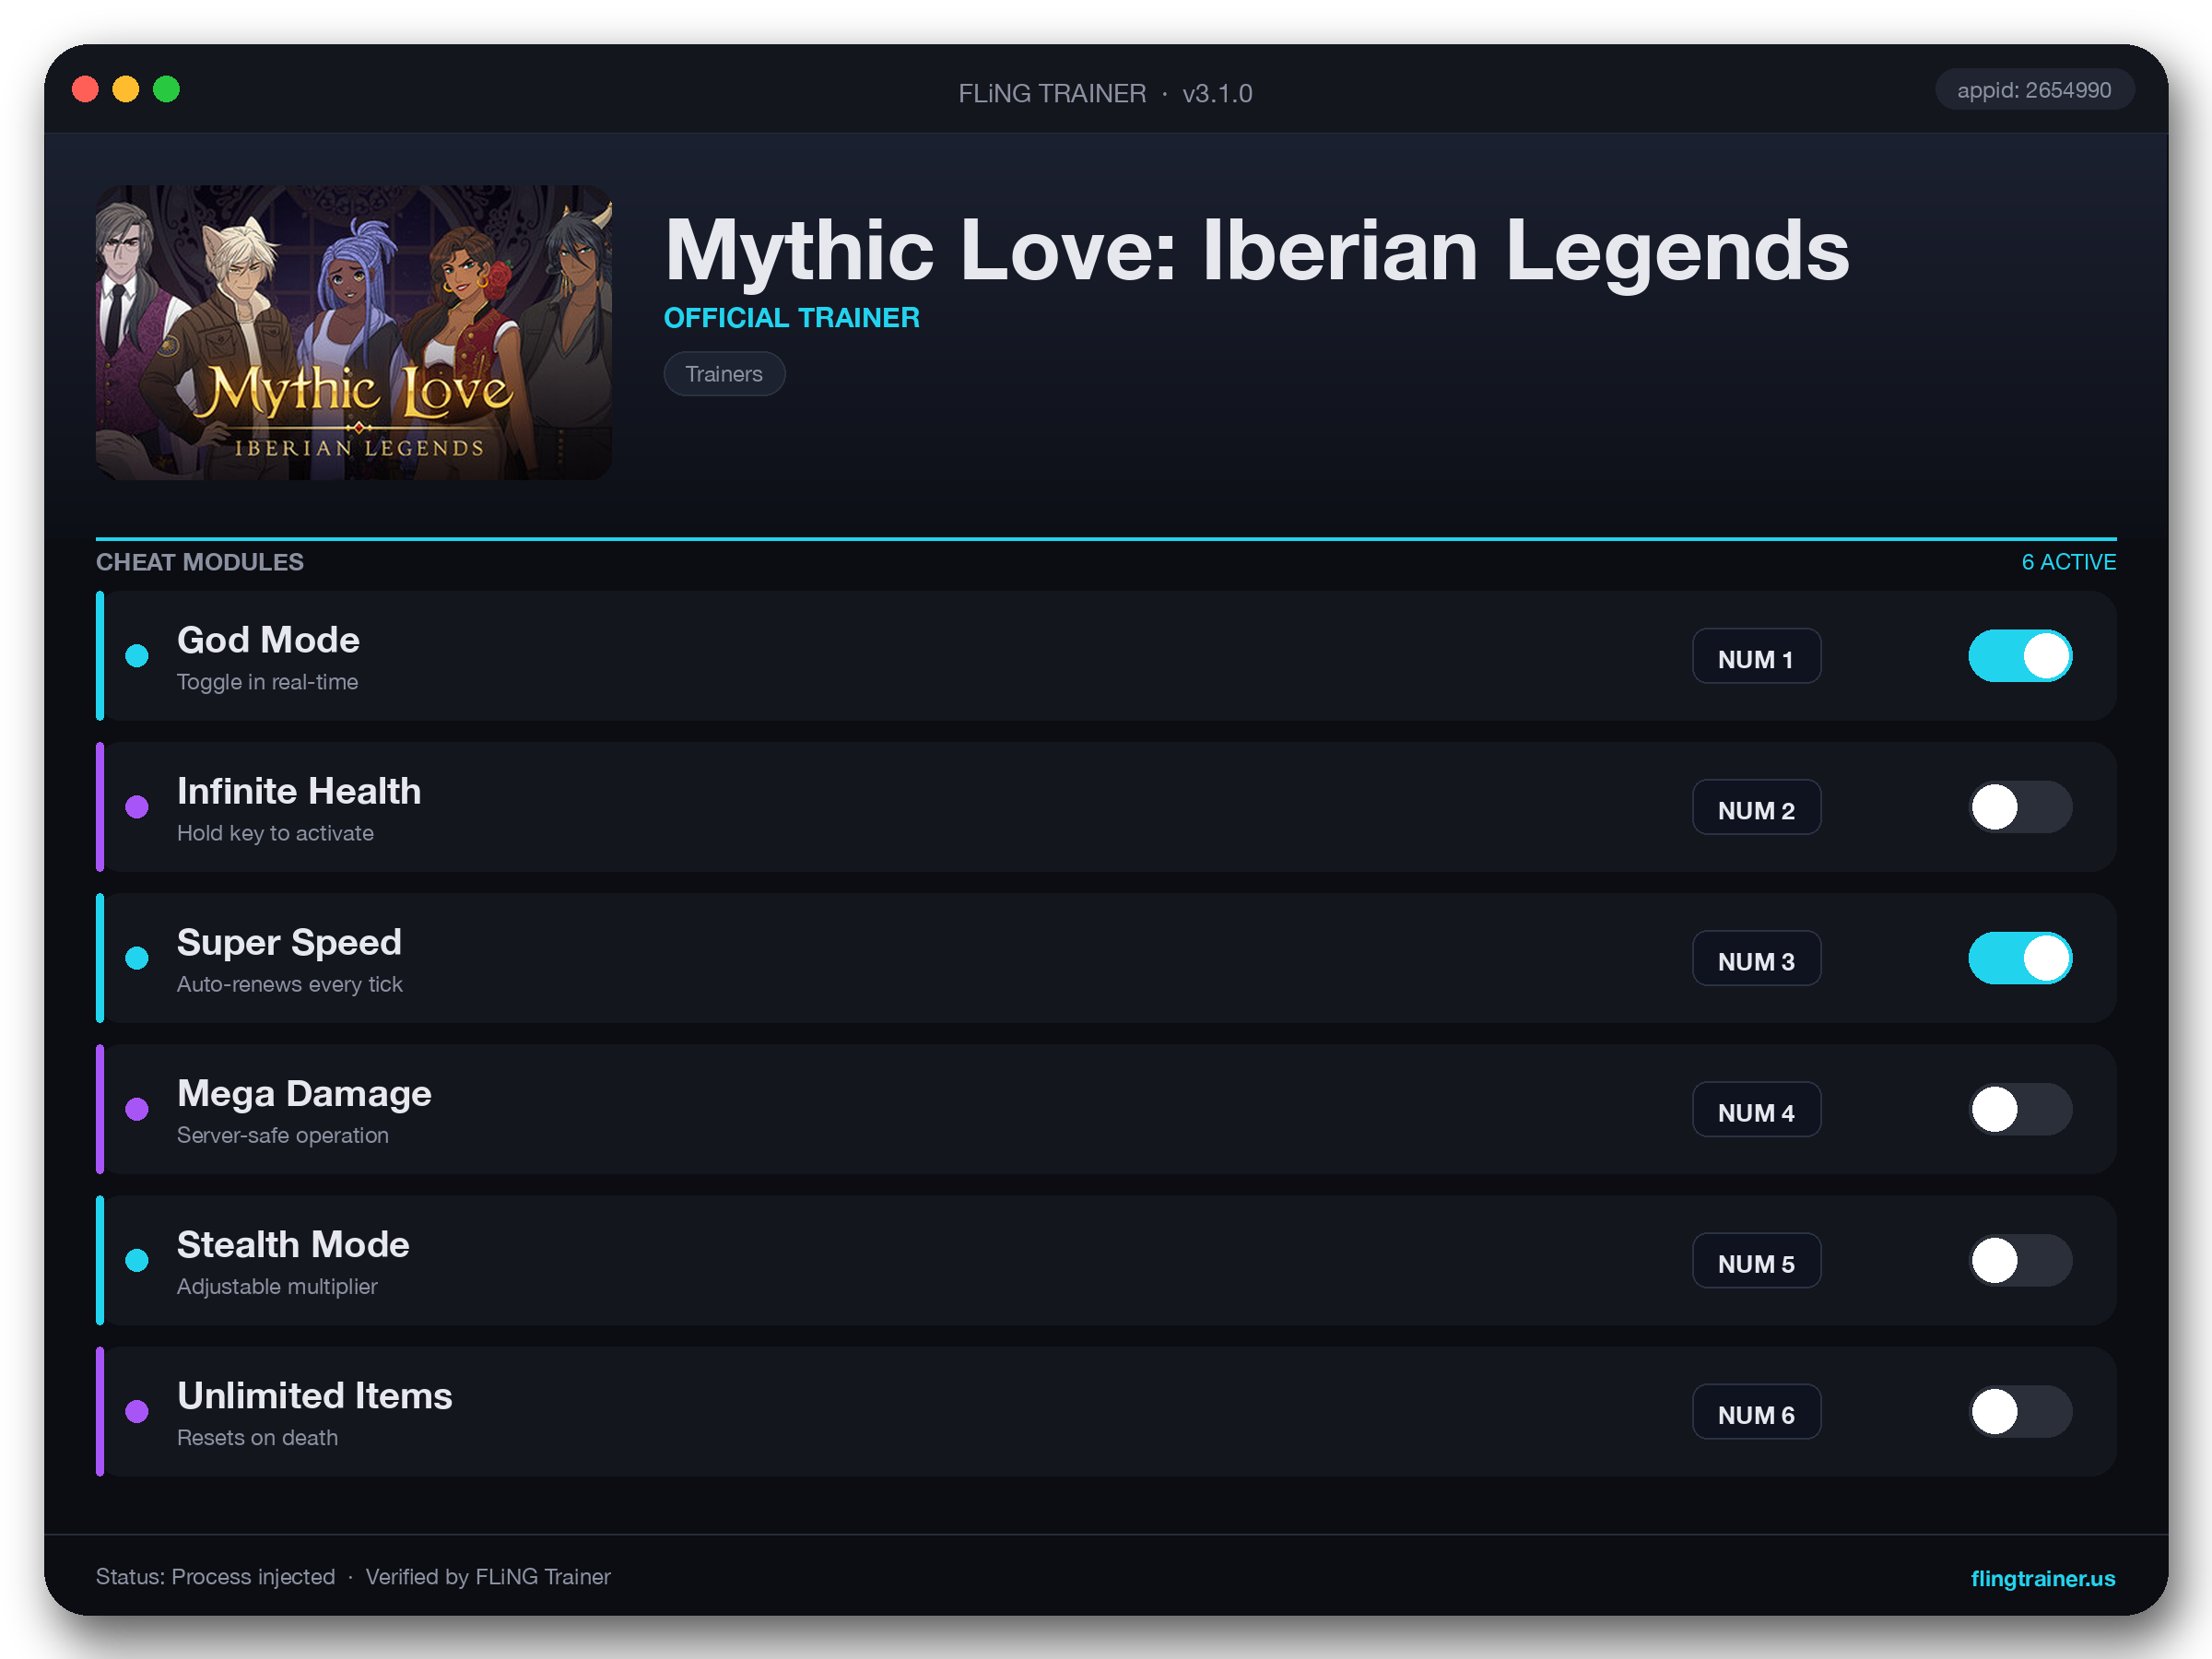This screenshot has height=1659, width=2212.
Task: Select the God Mode module title
Action: pyautogui.click(x=268, y=640)
